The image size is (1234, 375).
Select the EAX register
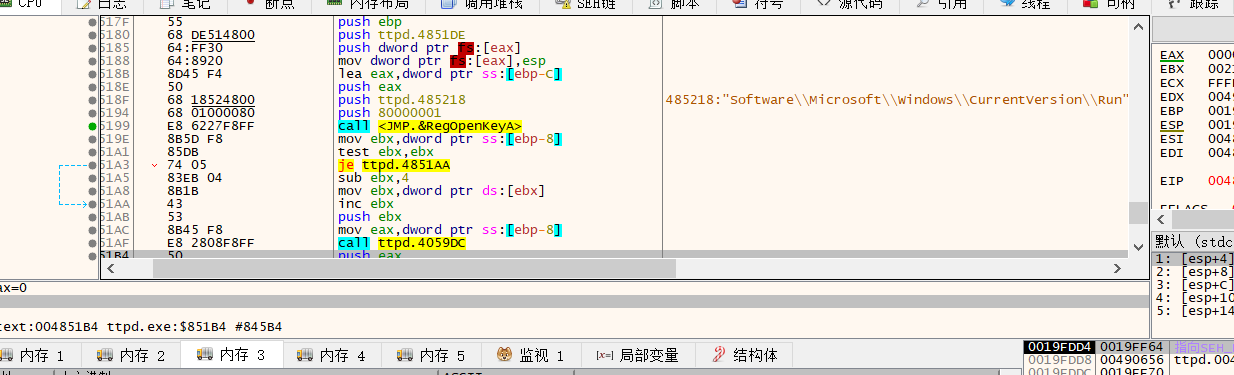pos(1171,55)
